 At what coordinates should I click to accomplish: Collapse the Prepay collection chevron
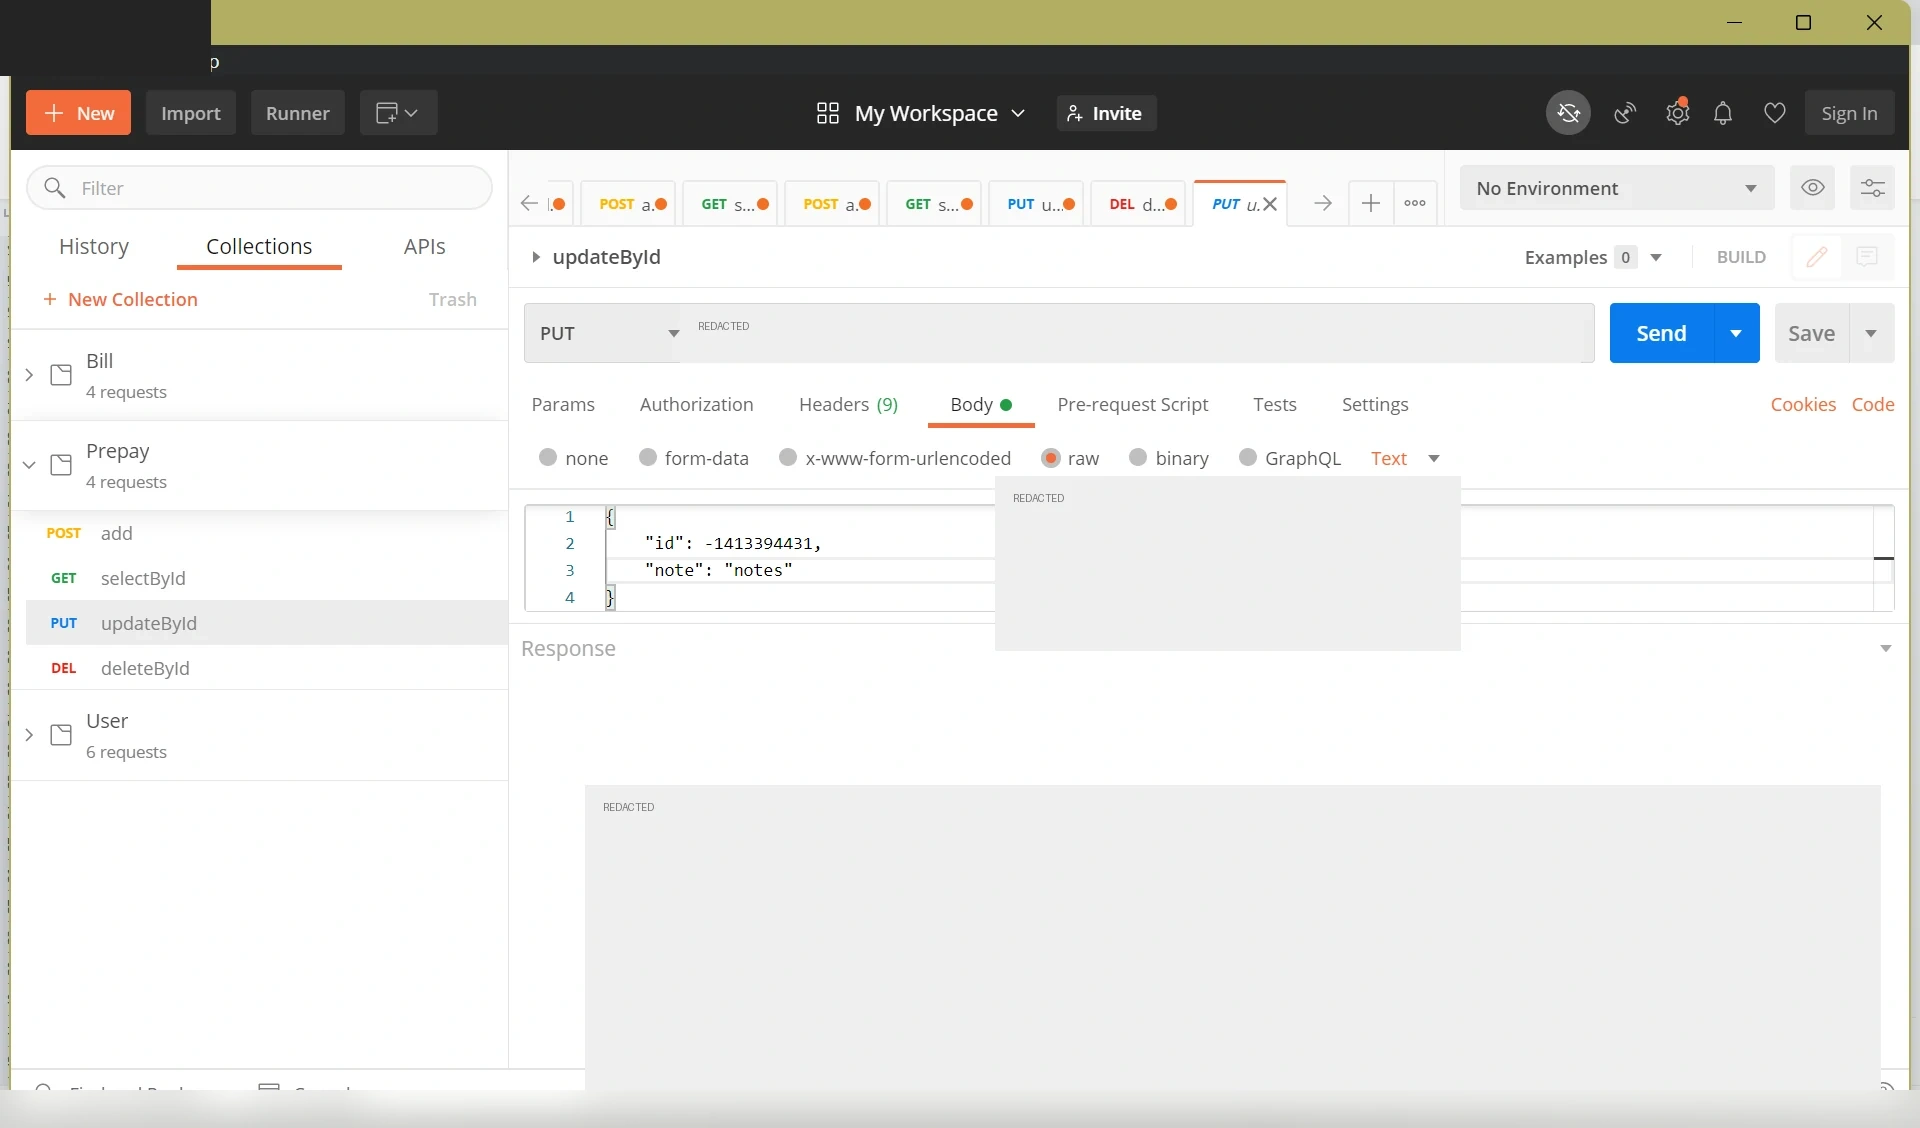pyautogui.click(x=29, y=465)
